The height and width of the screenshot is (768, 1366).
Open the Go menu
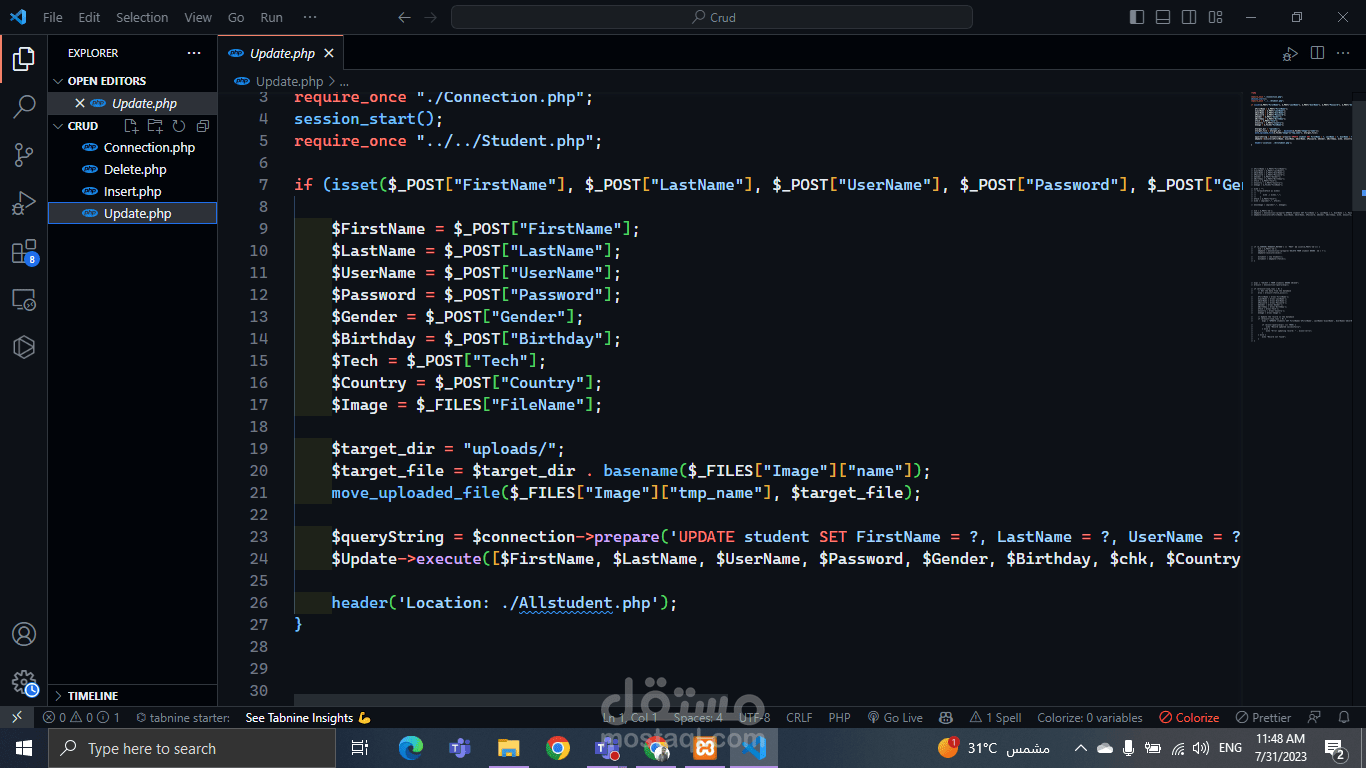click(x=236, y=17)
